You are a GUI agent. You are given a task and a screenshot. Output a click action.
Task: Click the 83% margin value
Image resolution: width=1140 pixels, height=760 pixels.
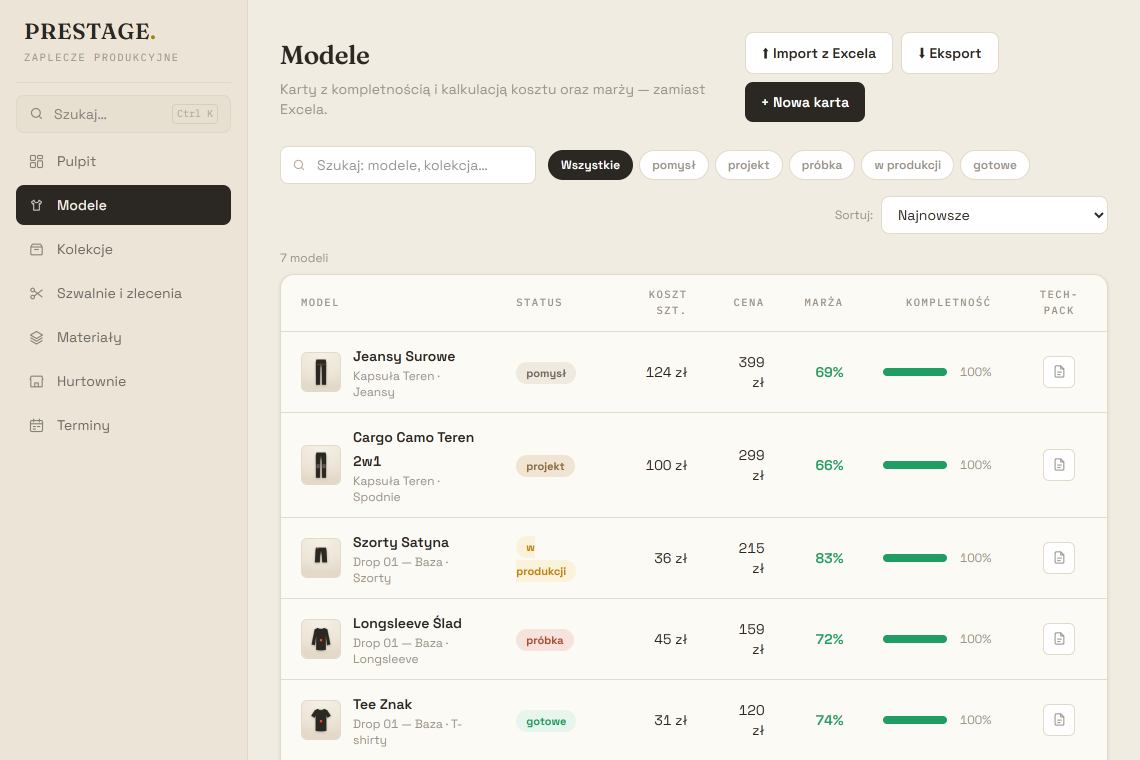point(829,559)
